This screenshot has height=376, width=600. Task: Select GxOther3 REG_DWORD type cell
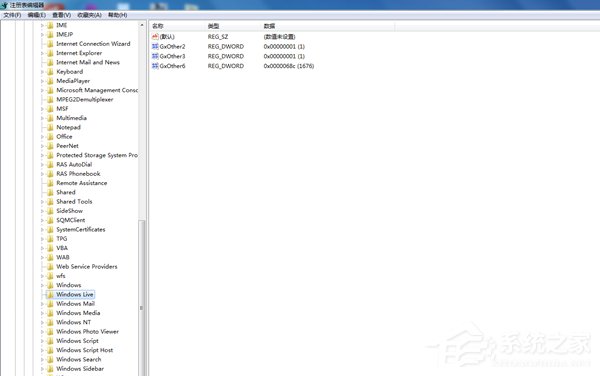click(x=225, y=56)
